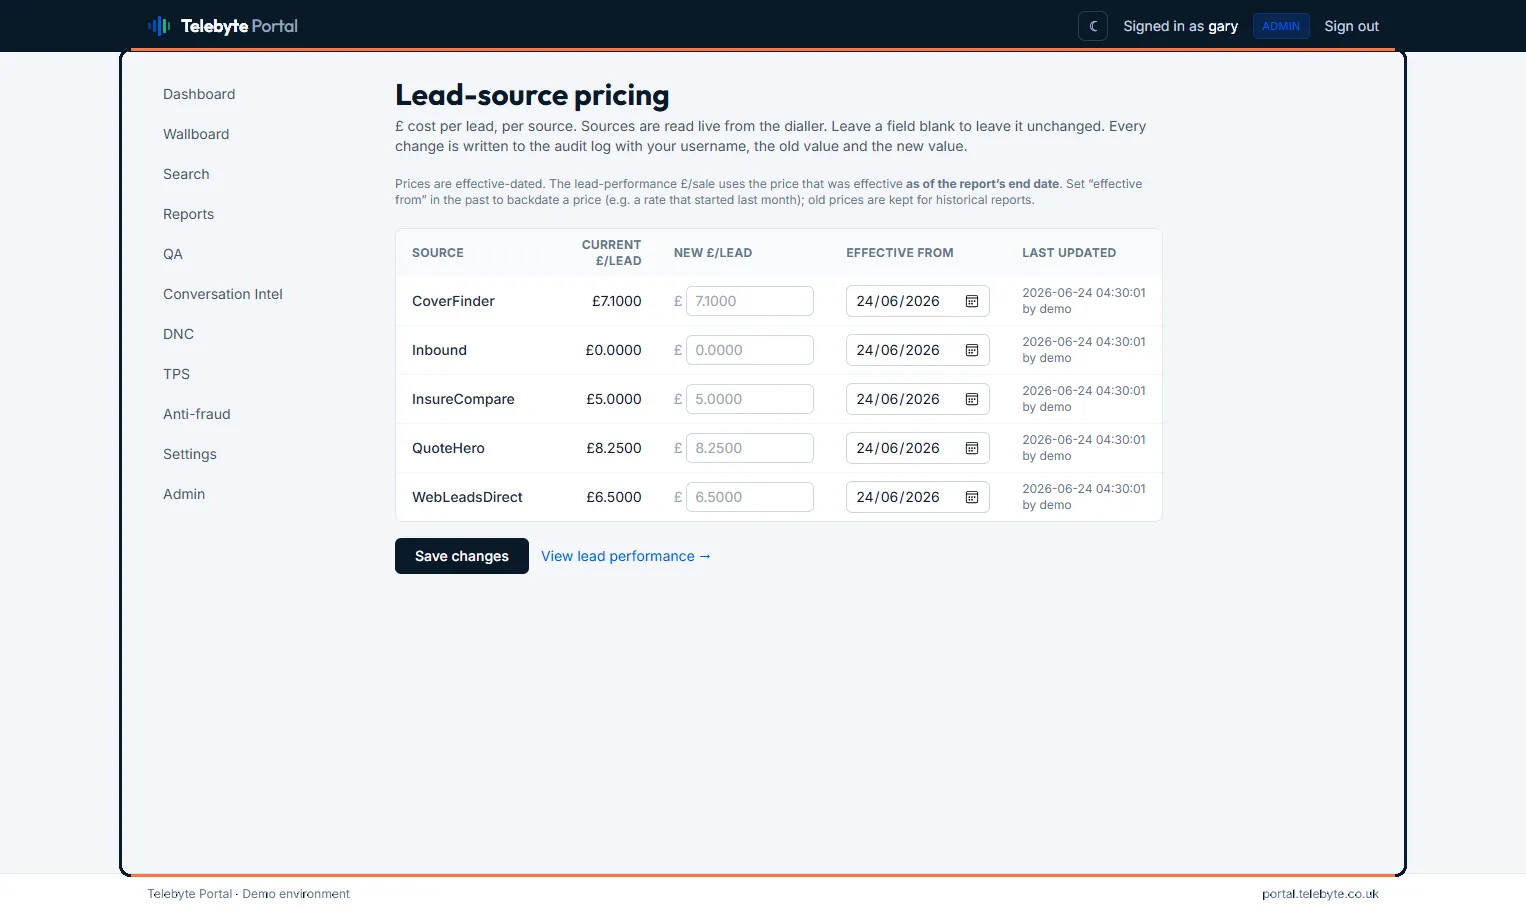Viewport: 1526px width, 914px height.
Task: Focus QuoteHero new £/lead input
Action: pos(750,448)
